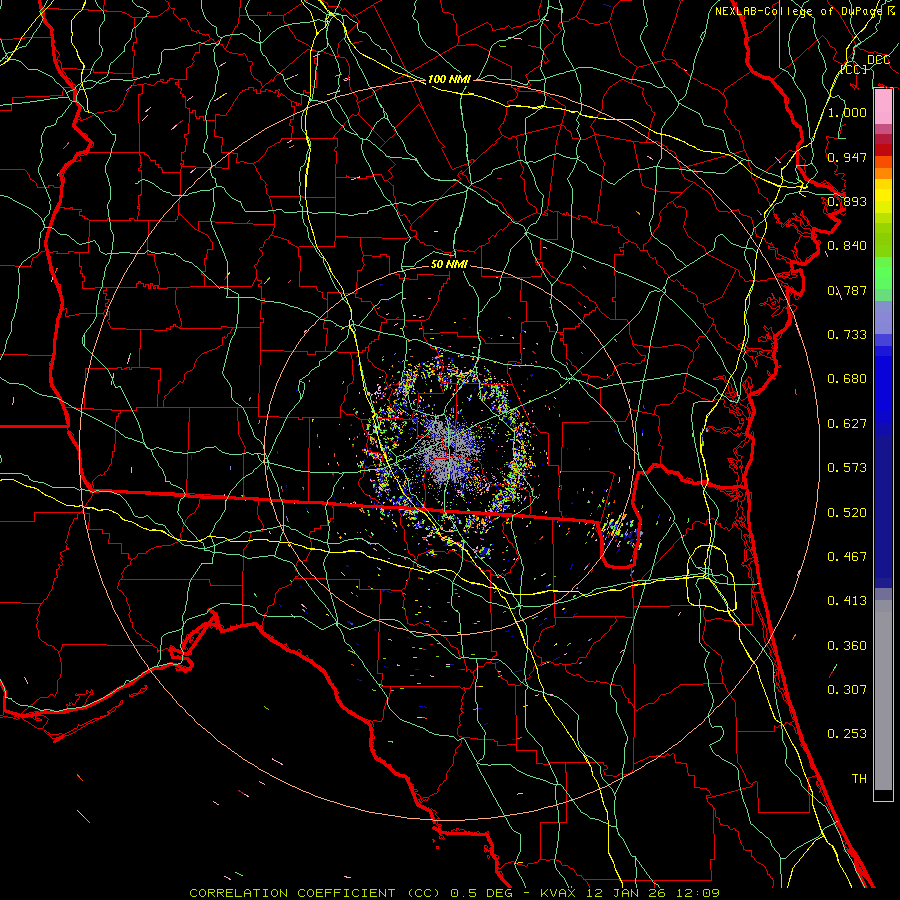Screen dimensions: 900x900
Task: Click the KVAX radar site identifier
Action: (x=558, y=893)
